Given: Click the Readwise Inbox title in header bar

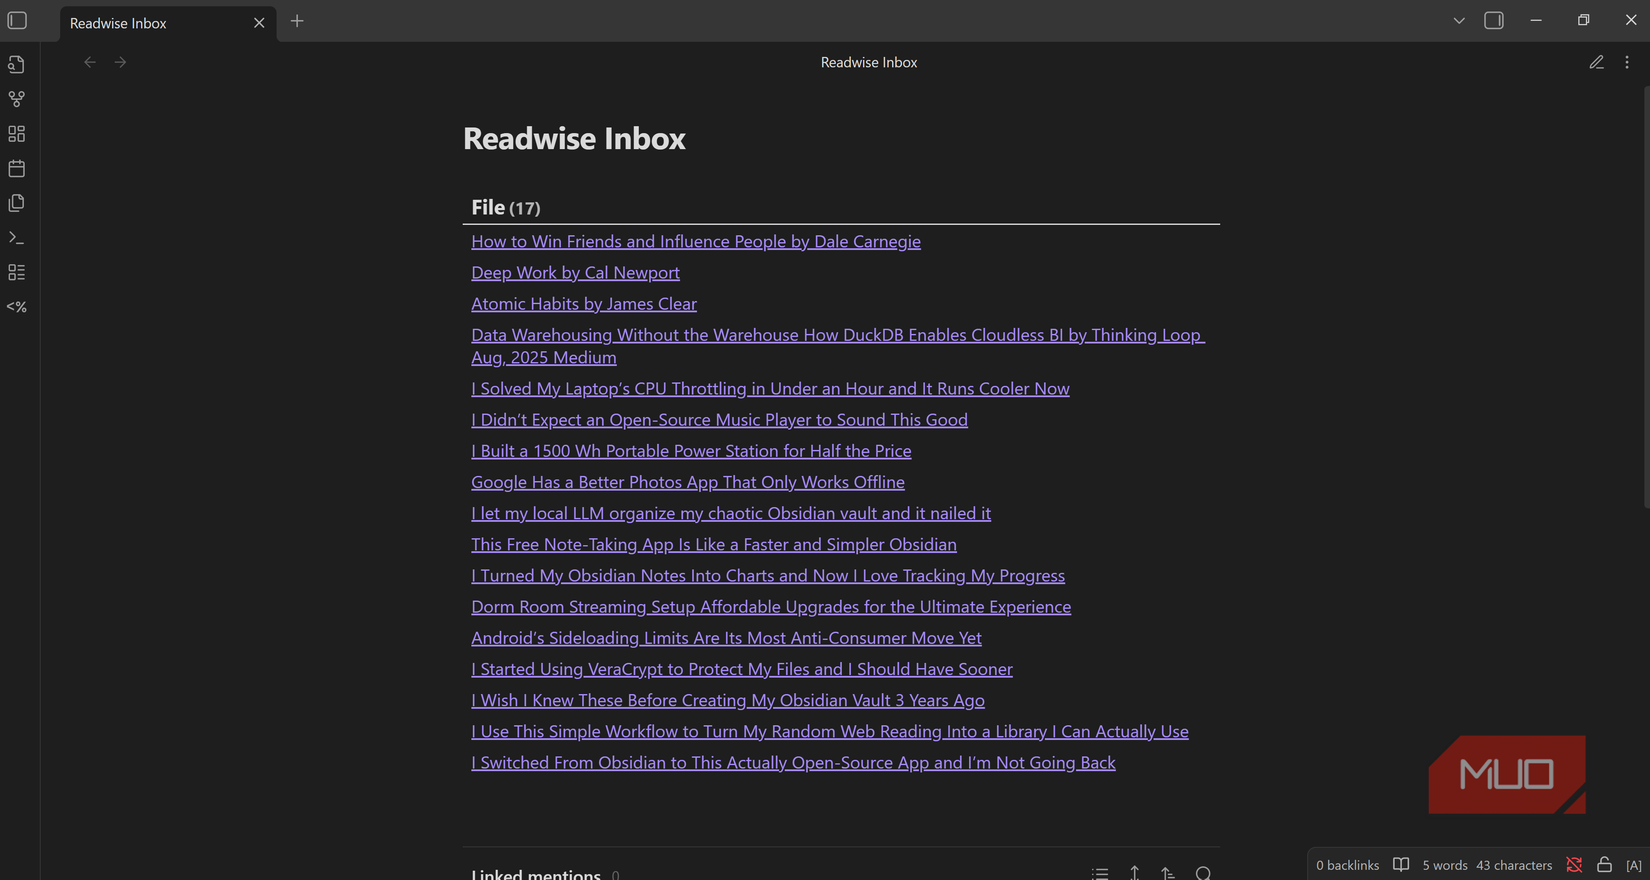Looking at the screenshot, I should pos(869,62).
